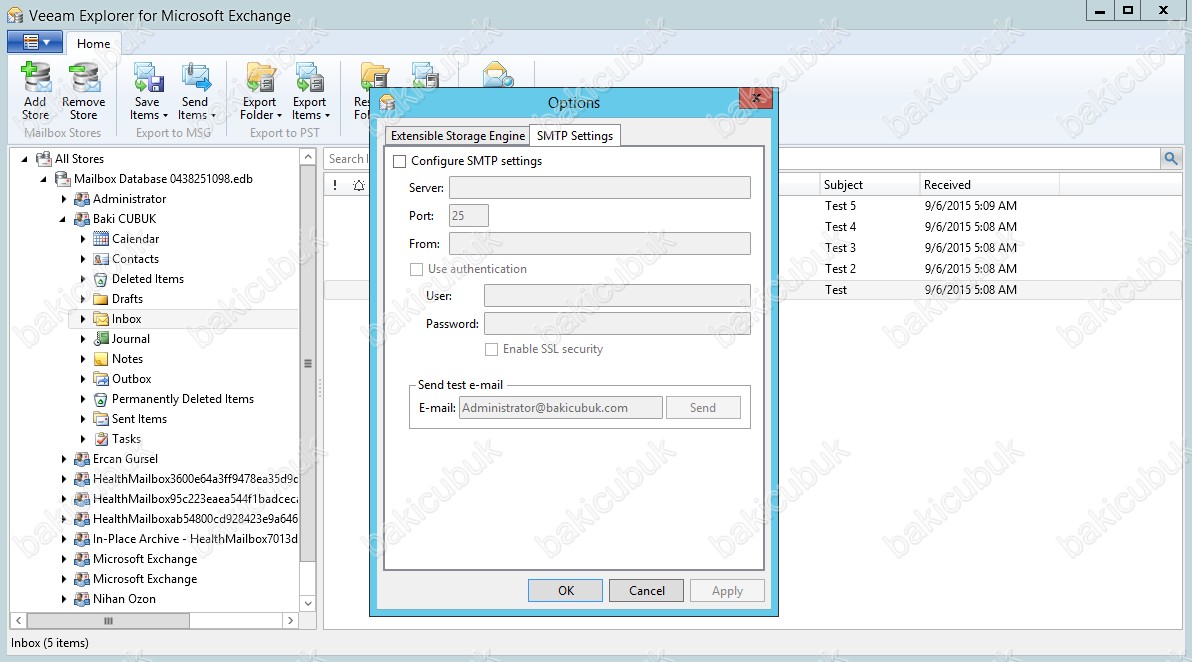Select the Permanently Deleted Items icon
The height and width of the screenshot is (662, 1192).
[100, 399]
